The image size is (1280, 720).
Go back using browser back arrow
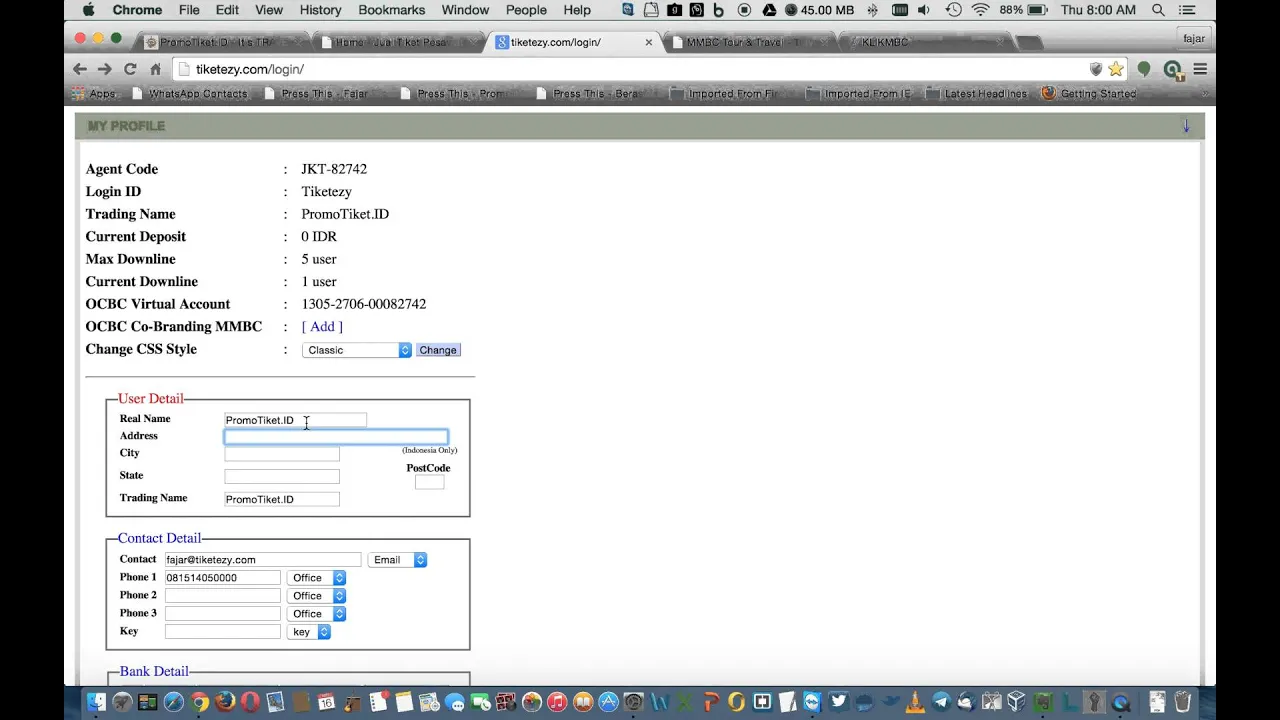coord(80,69)
